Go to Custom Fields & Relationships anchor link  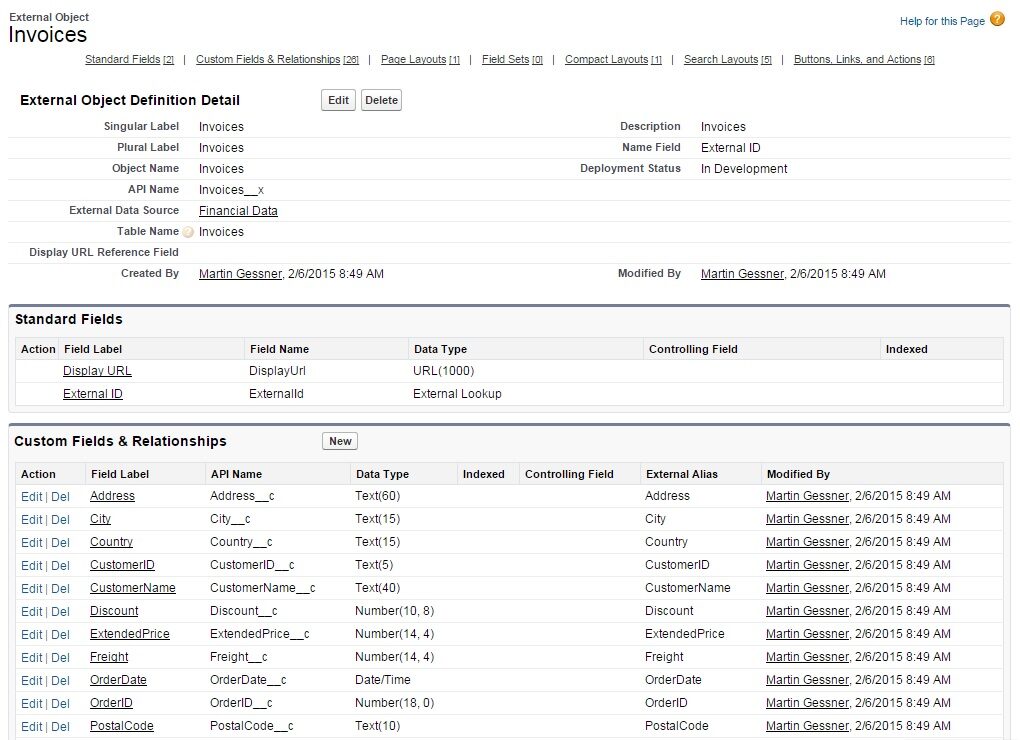(x=268, y=60)
